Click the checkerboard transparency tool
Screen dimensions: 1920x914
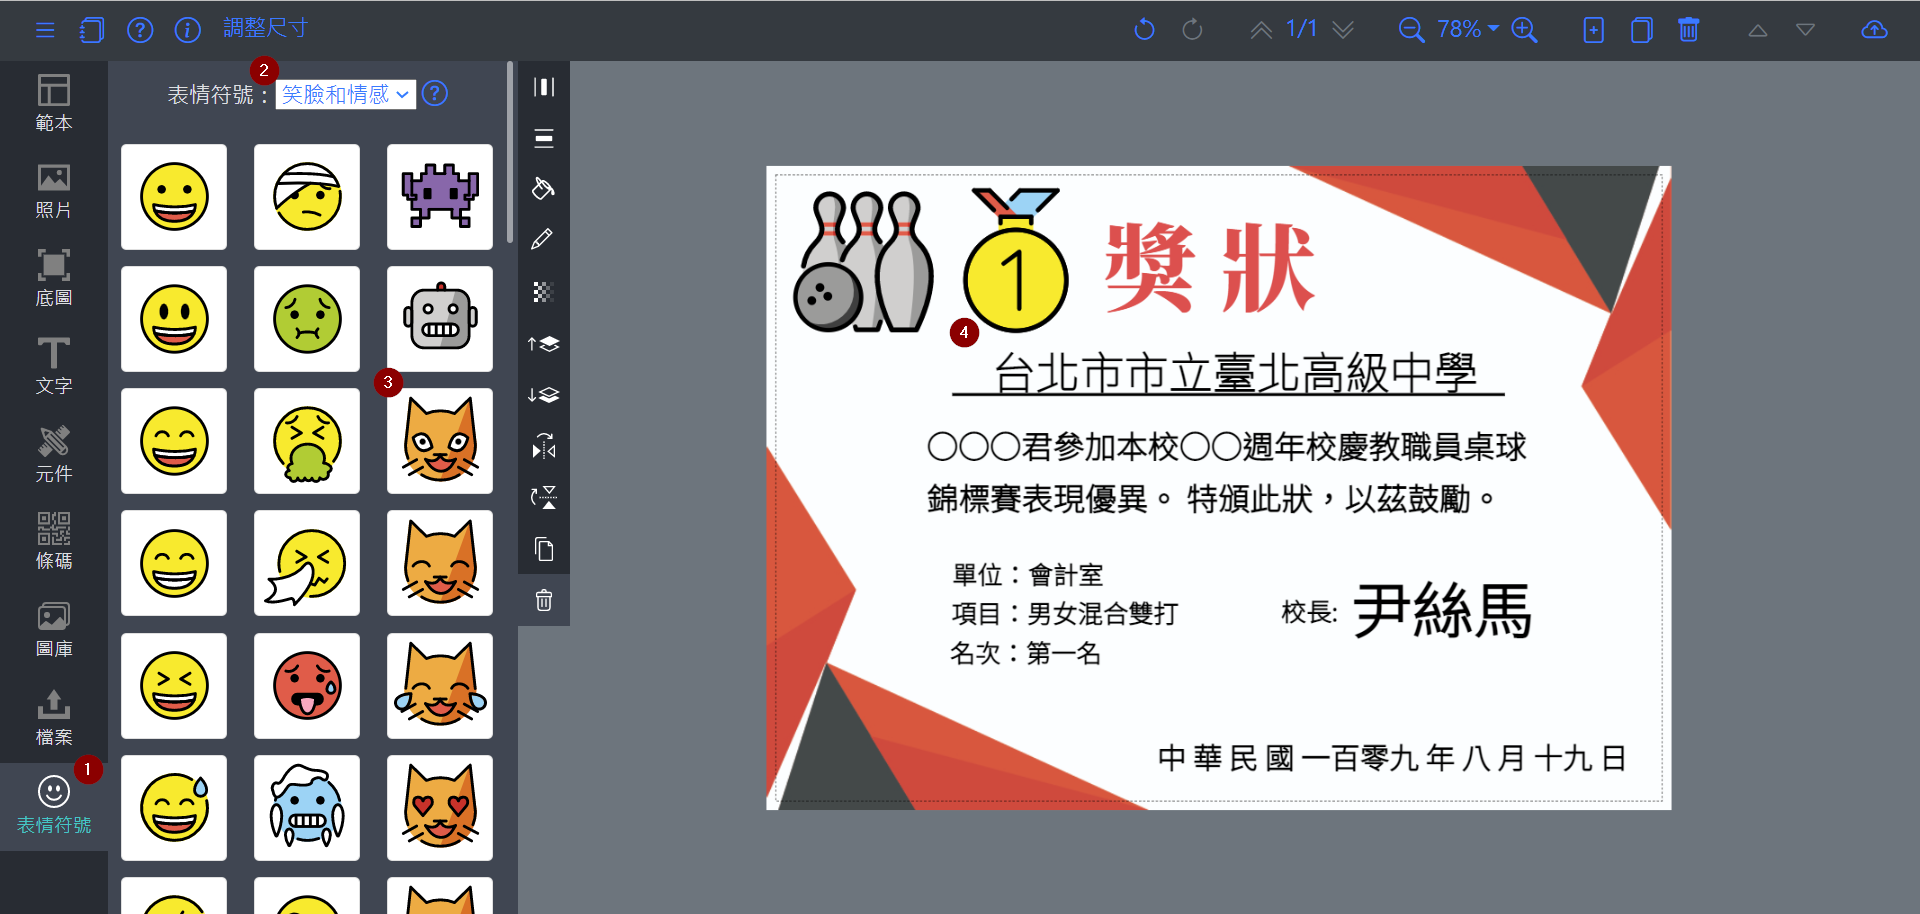click(543, 292)
